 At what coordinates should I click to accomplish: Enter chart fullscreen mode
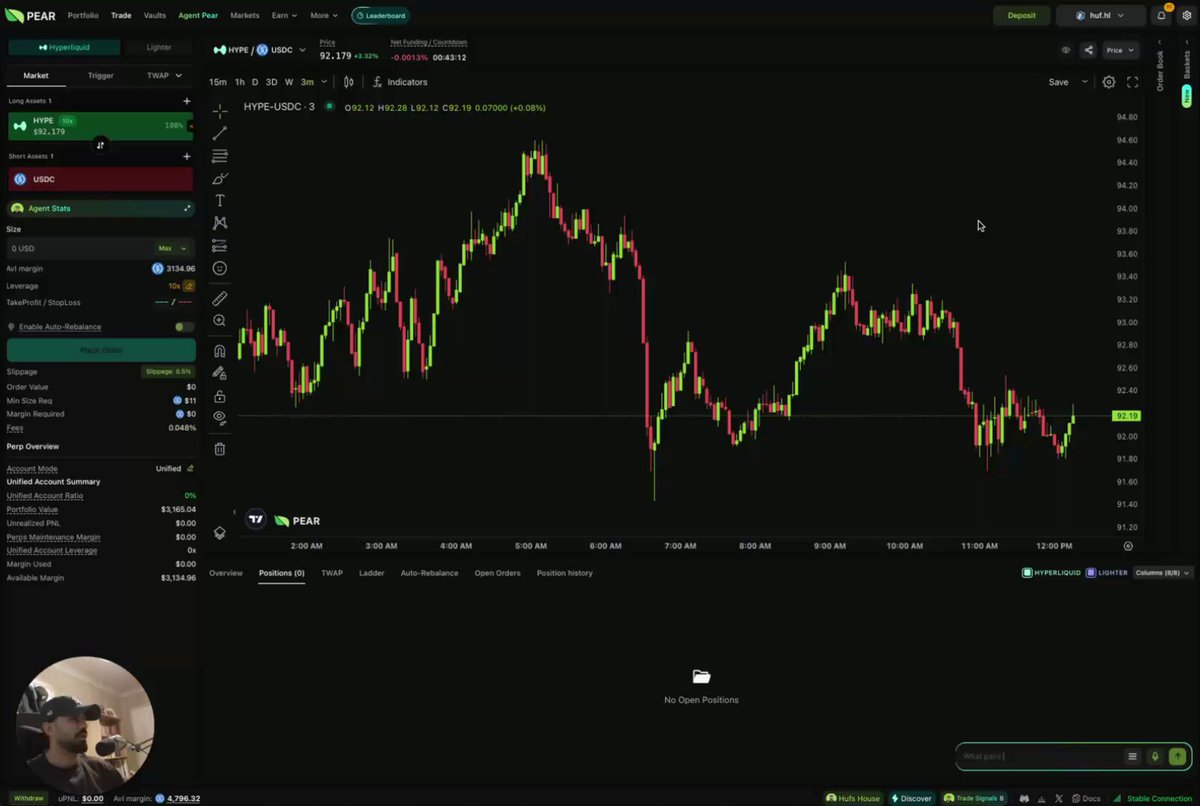[1133, 82]
